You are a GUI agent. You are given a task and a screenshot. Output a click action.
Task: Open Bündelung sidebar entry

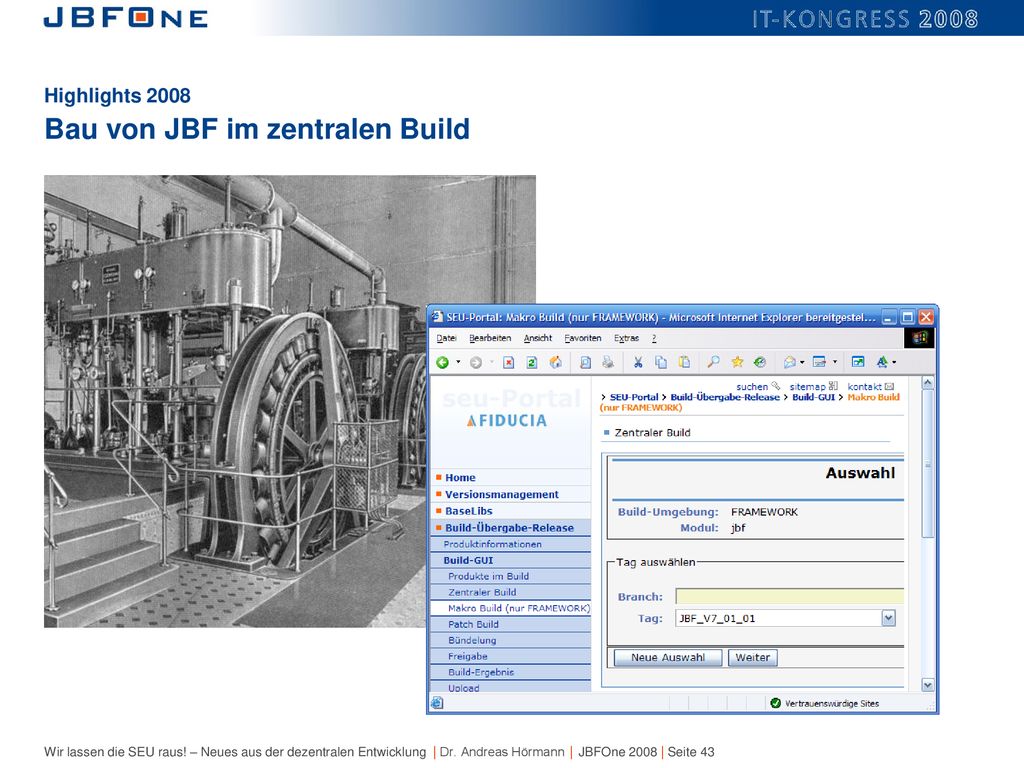511,640
